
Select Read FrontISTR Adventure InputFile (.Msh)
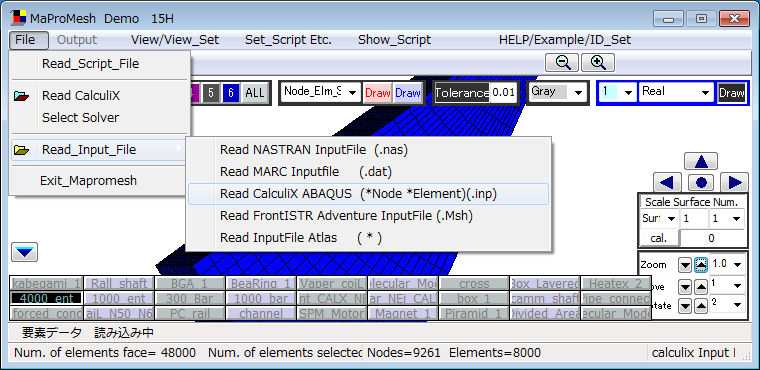pyautogui.click(x=368, y=216)
